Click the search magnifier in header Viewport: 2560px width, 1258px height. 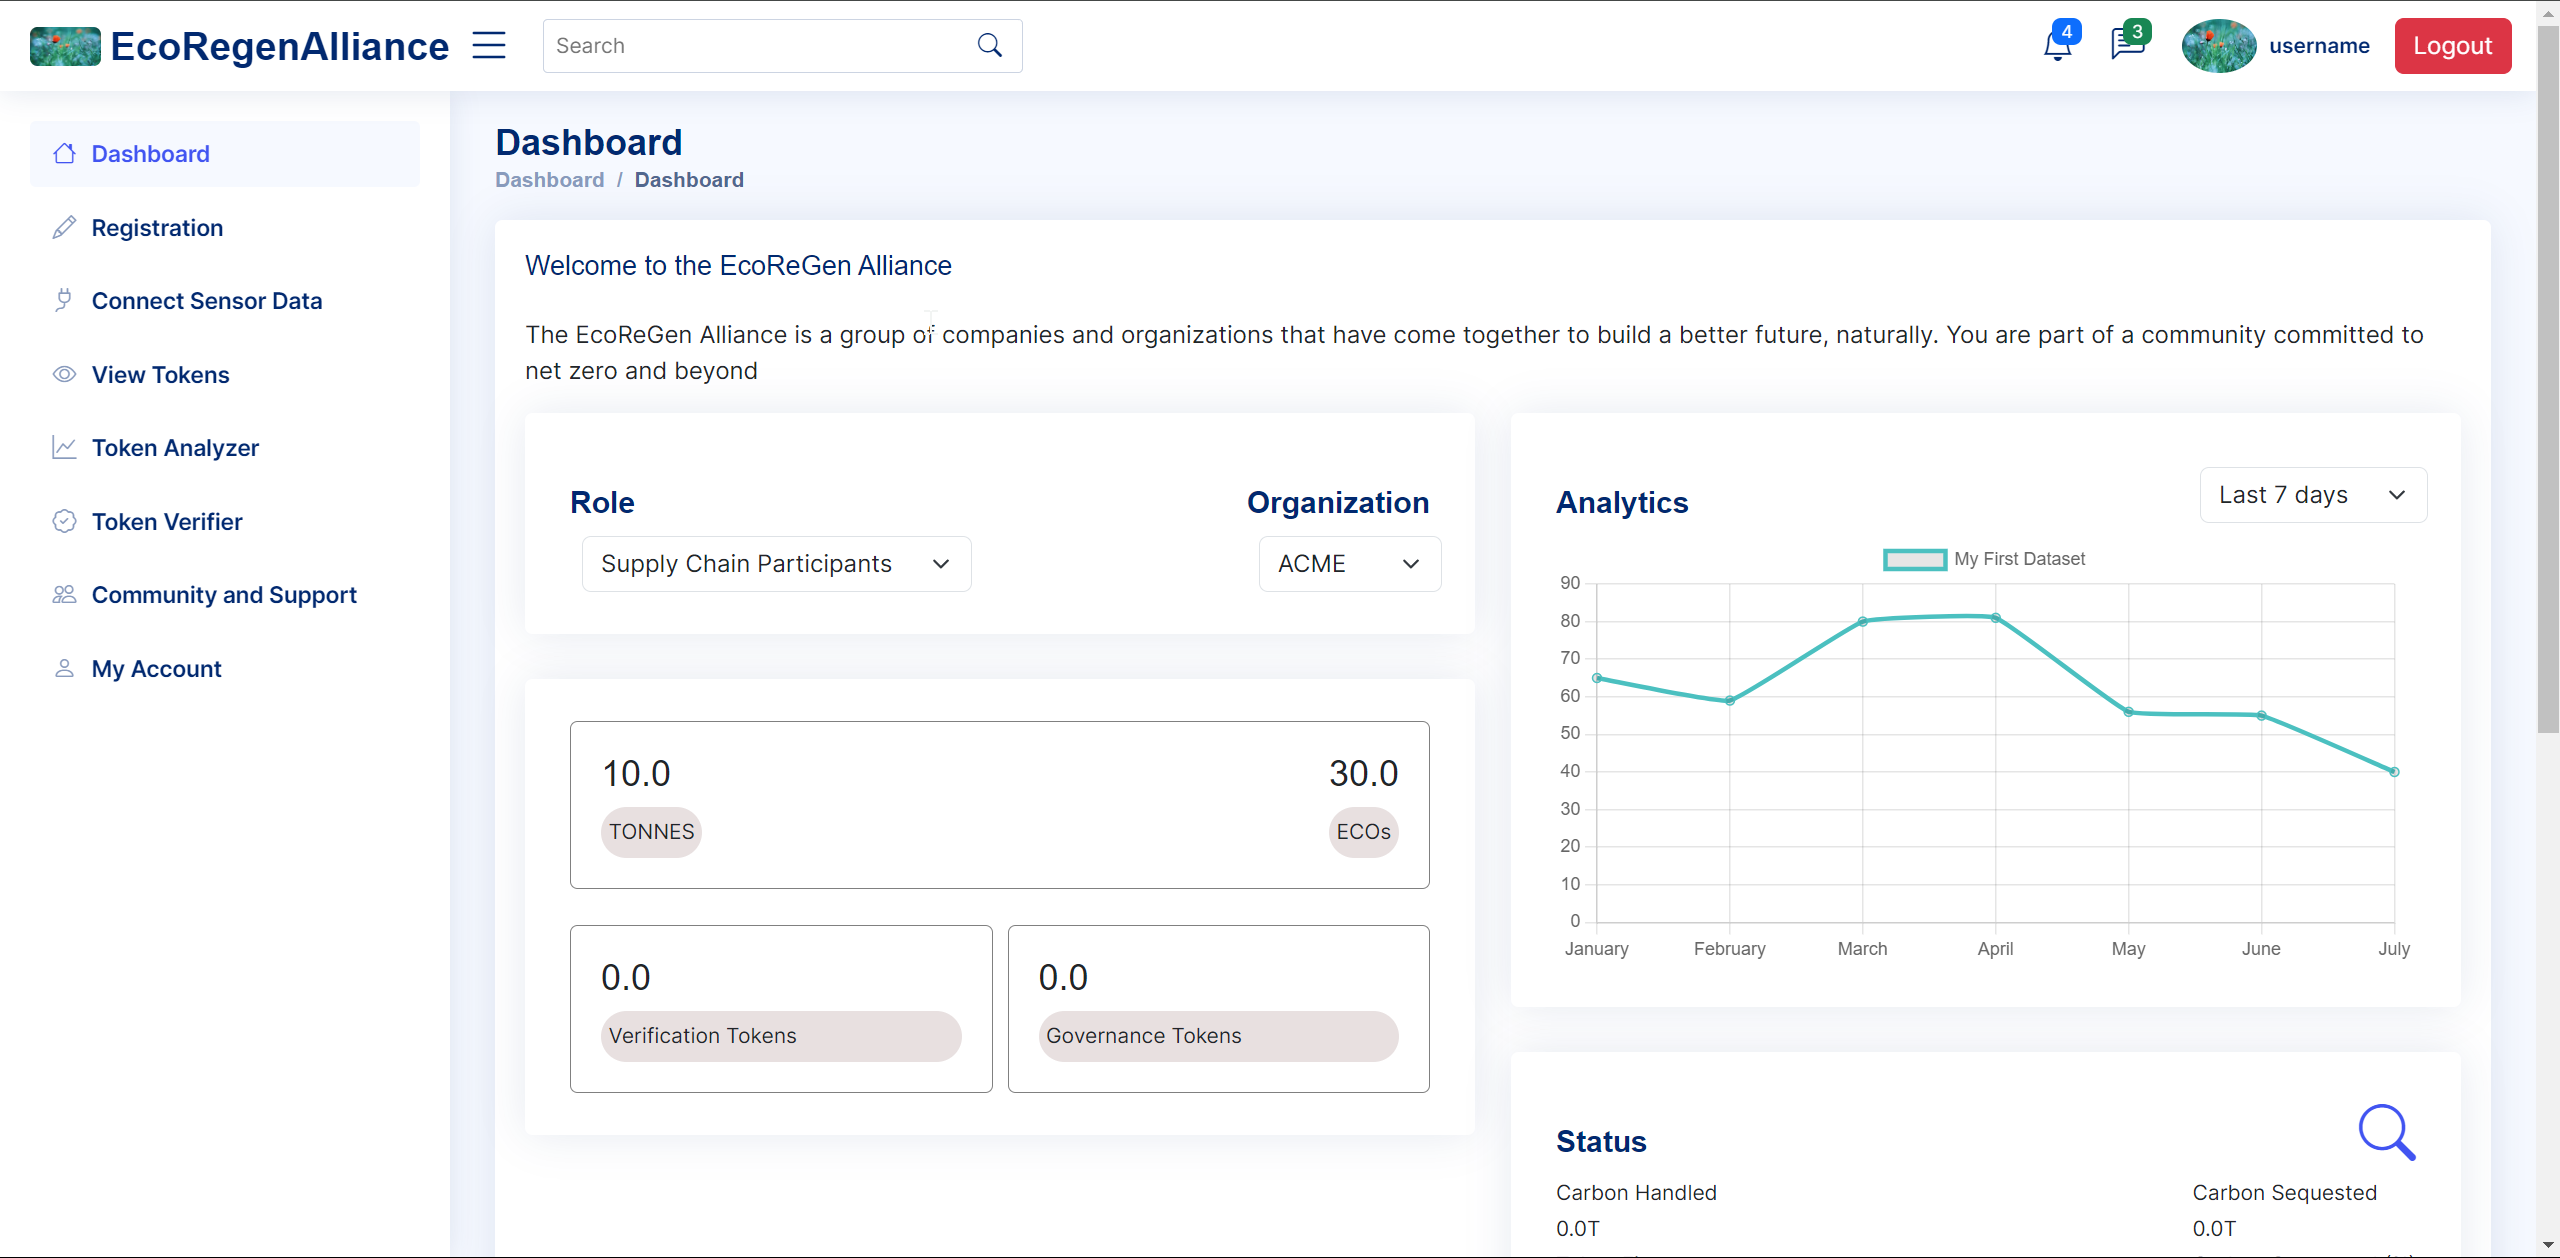point(990,46)
